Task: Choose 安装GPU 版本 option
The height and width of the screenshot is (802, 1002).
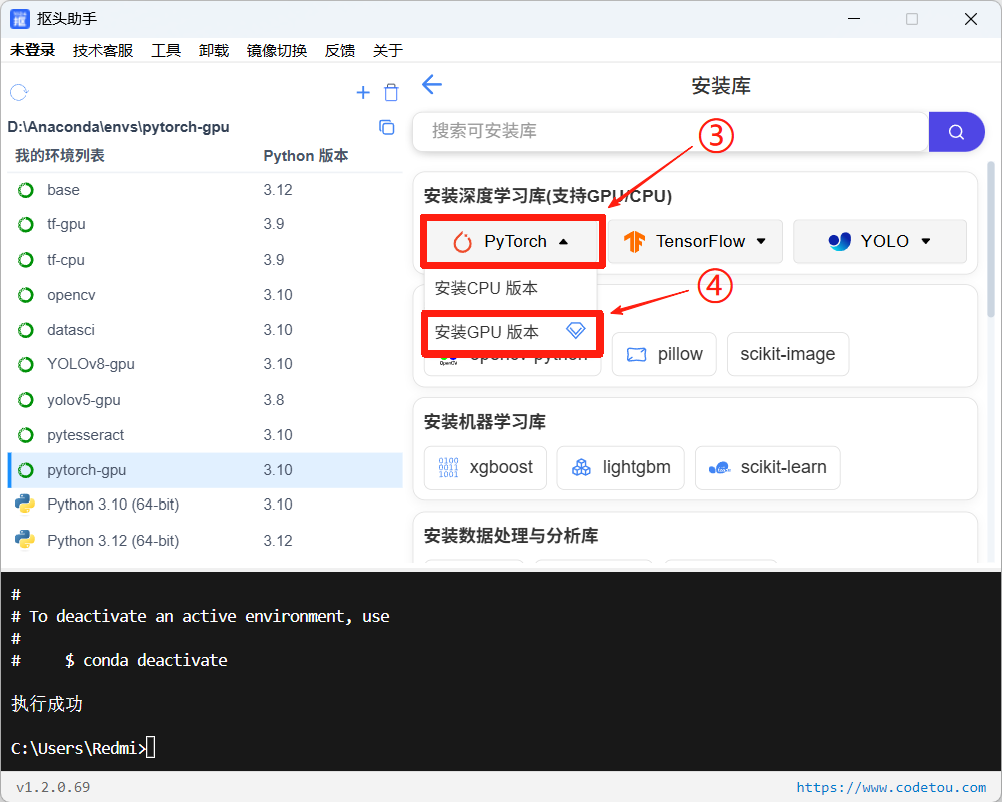Action: tap(511, 332)
